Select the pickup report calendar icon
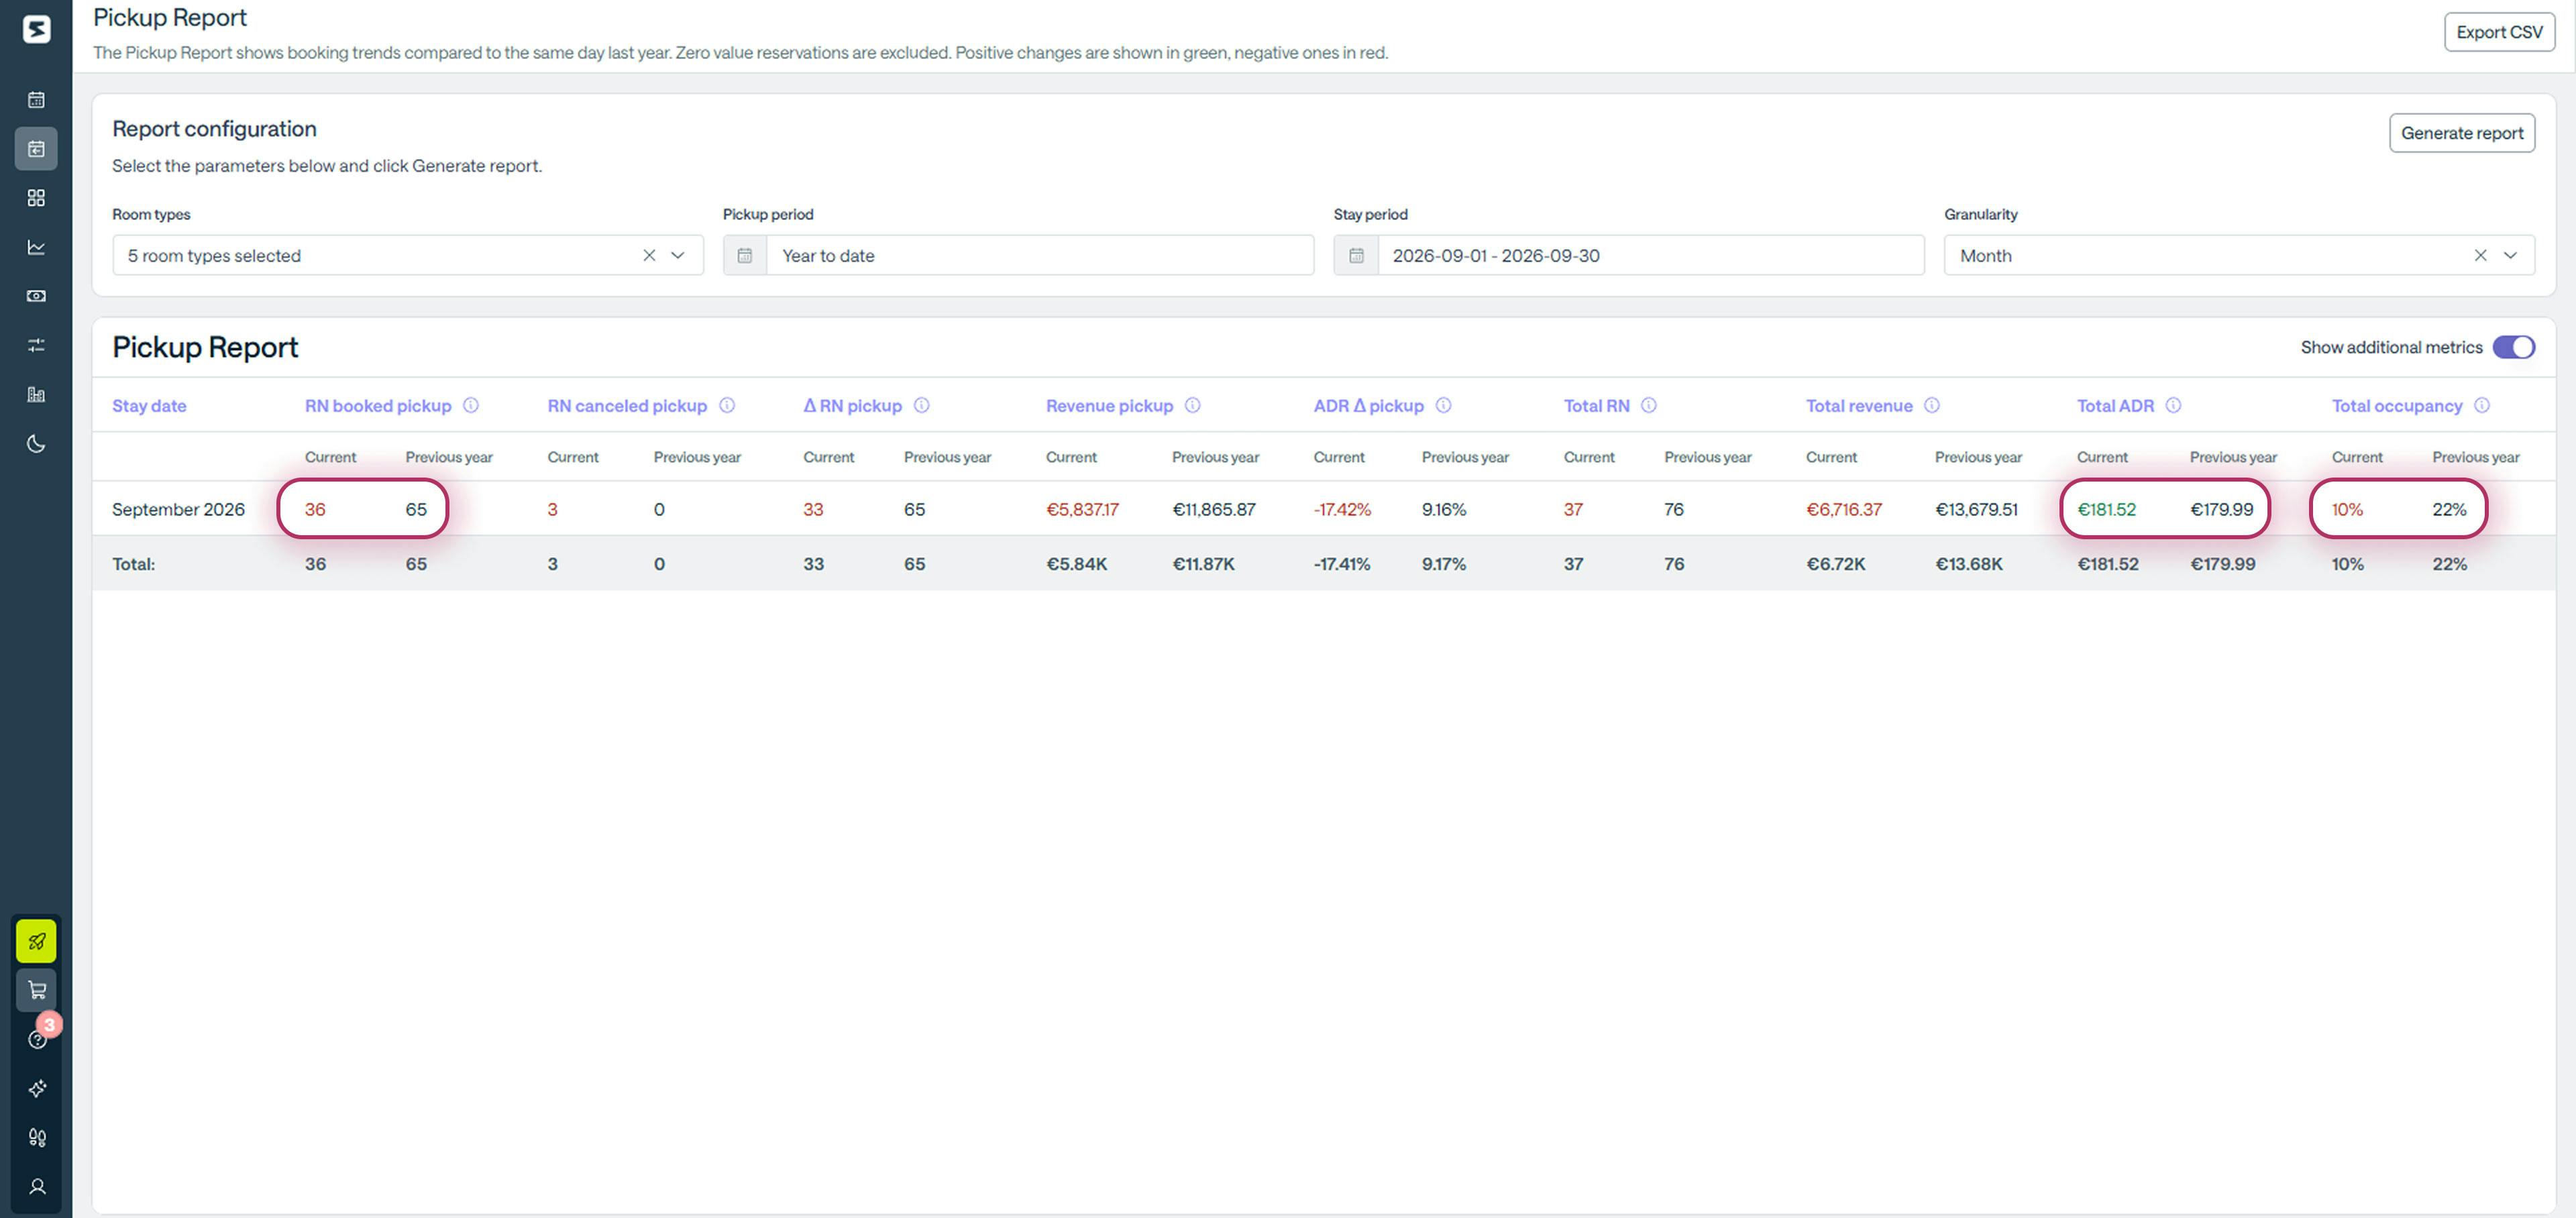Screen dimensions: 2576x1218 tap(37, 148)
